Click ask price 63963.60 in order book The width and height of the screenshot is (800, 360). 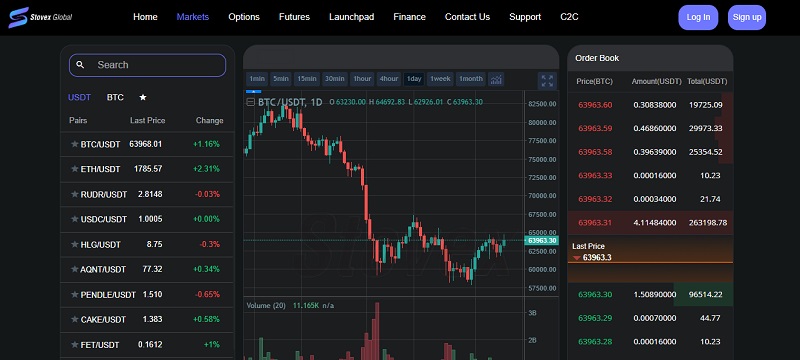(595, 105)
